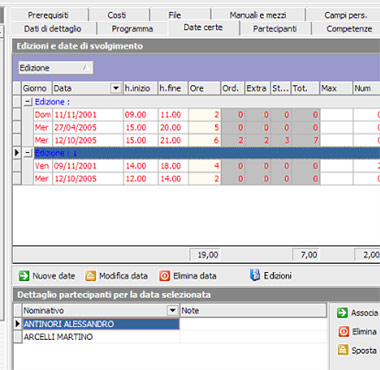Open the Nominativo column dropdown arrow

[x=172, y=310]
